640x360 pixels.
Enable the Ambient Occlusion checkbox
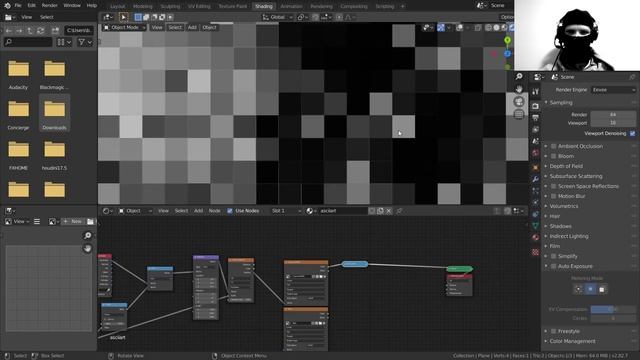coord(553,146)
